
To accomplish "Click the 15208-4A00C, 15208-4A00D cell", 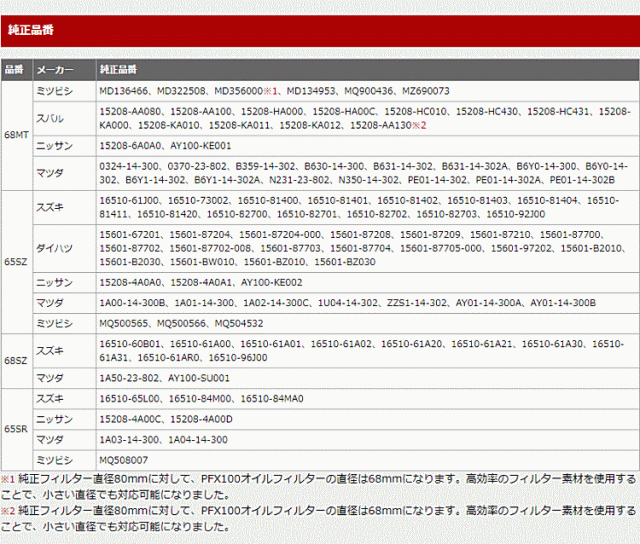I will tap(368, 419).
